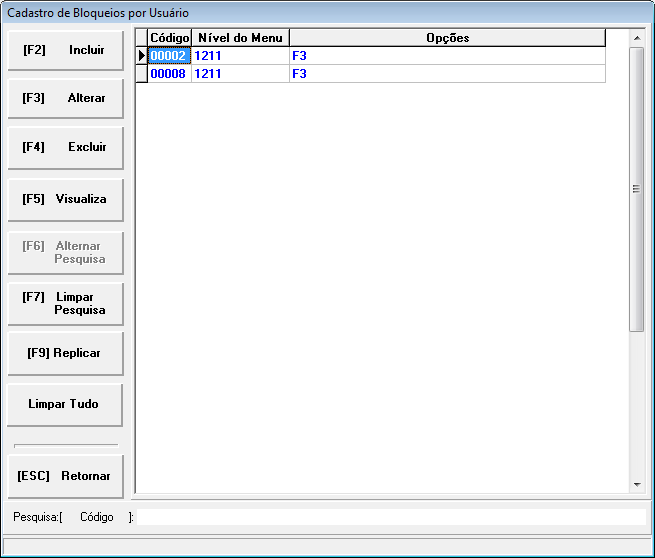Click the Nível do Menu column header
The width and height of the screenshot is (655, 558).
coord(240,38)
